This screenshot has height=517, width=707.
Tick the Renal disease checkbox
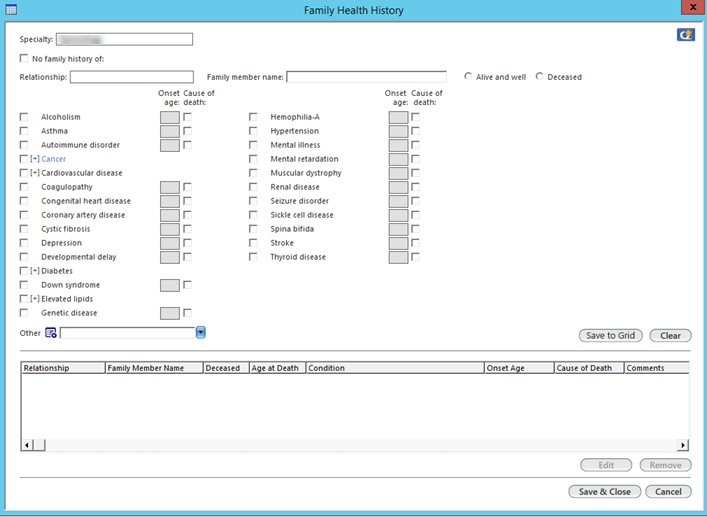[x=253, y=187]
